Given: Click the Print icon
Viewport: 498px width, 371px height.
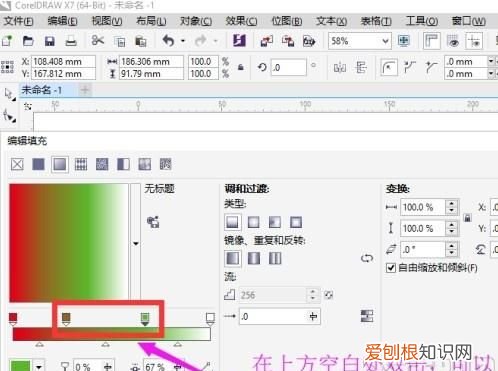Looking at the screenshot, I should tap(71, 41).
